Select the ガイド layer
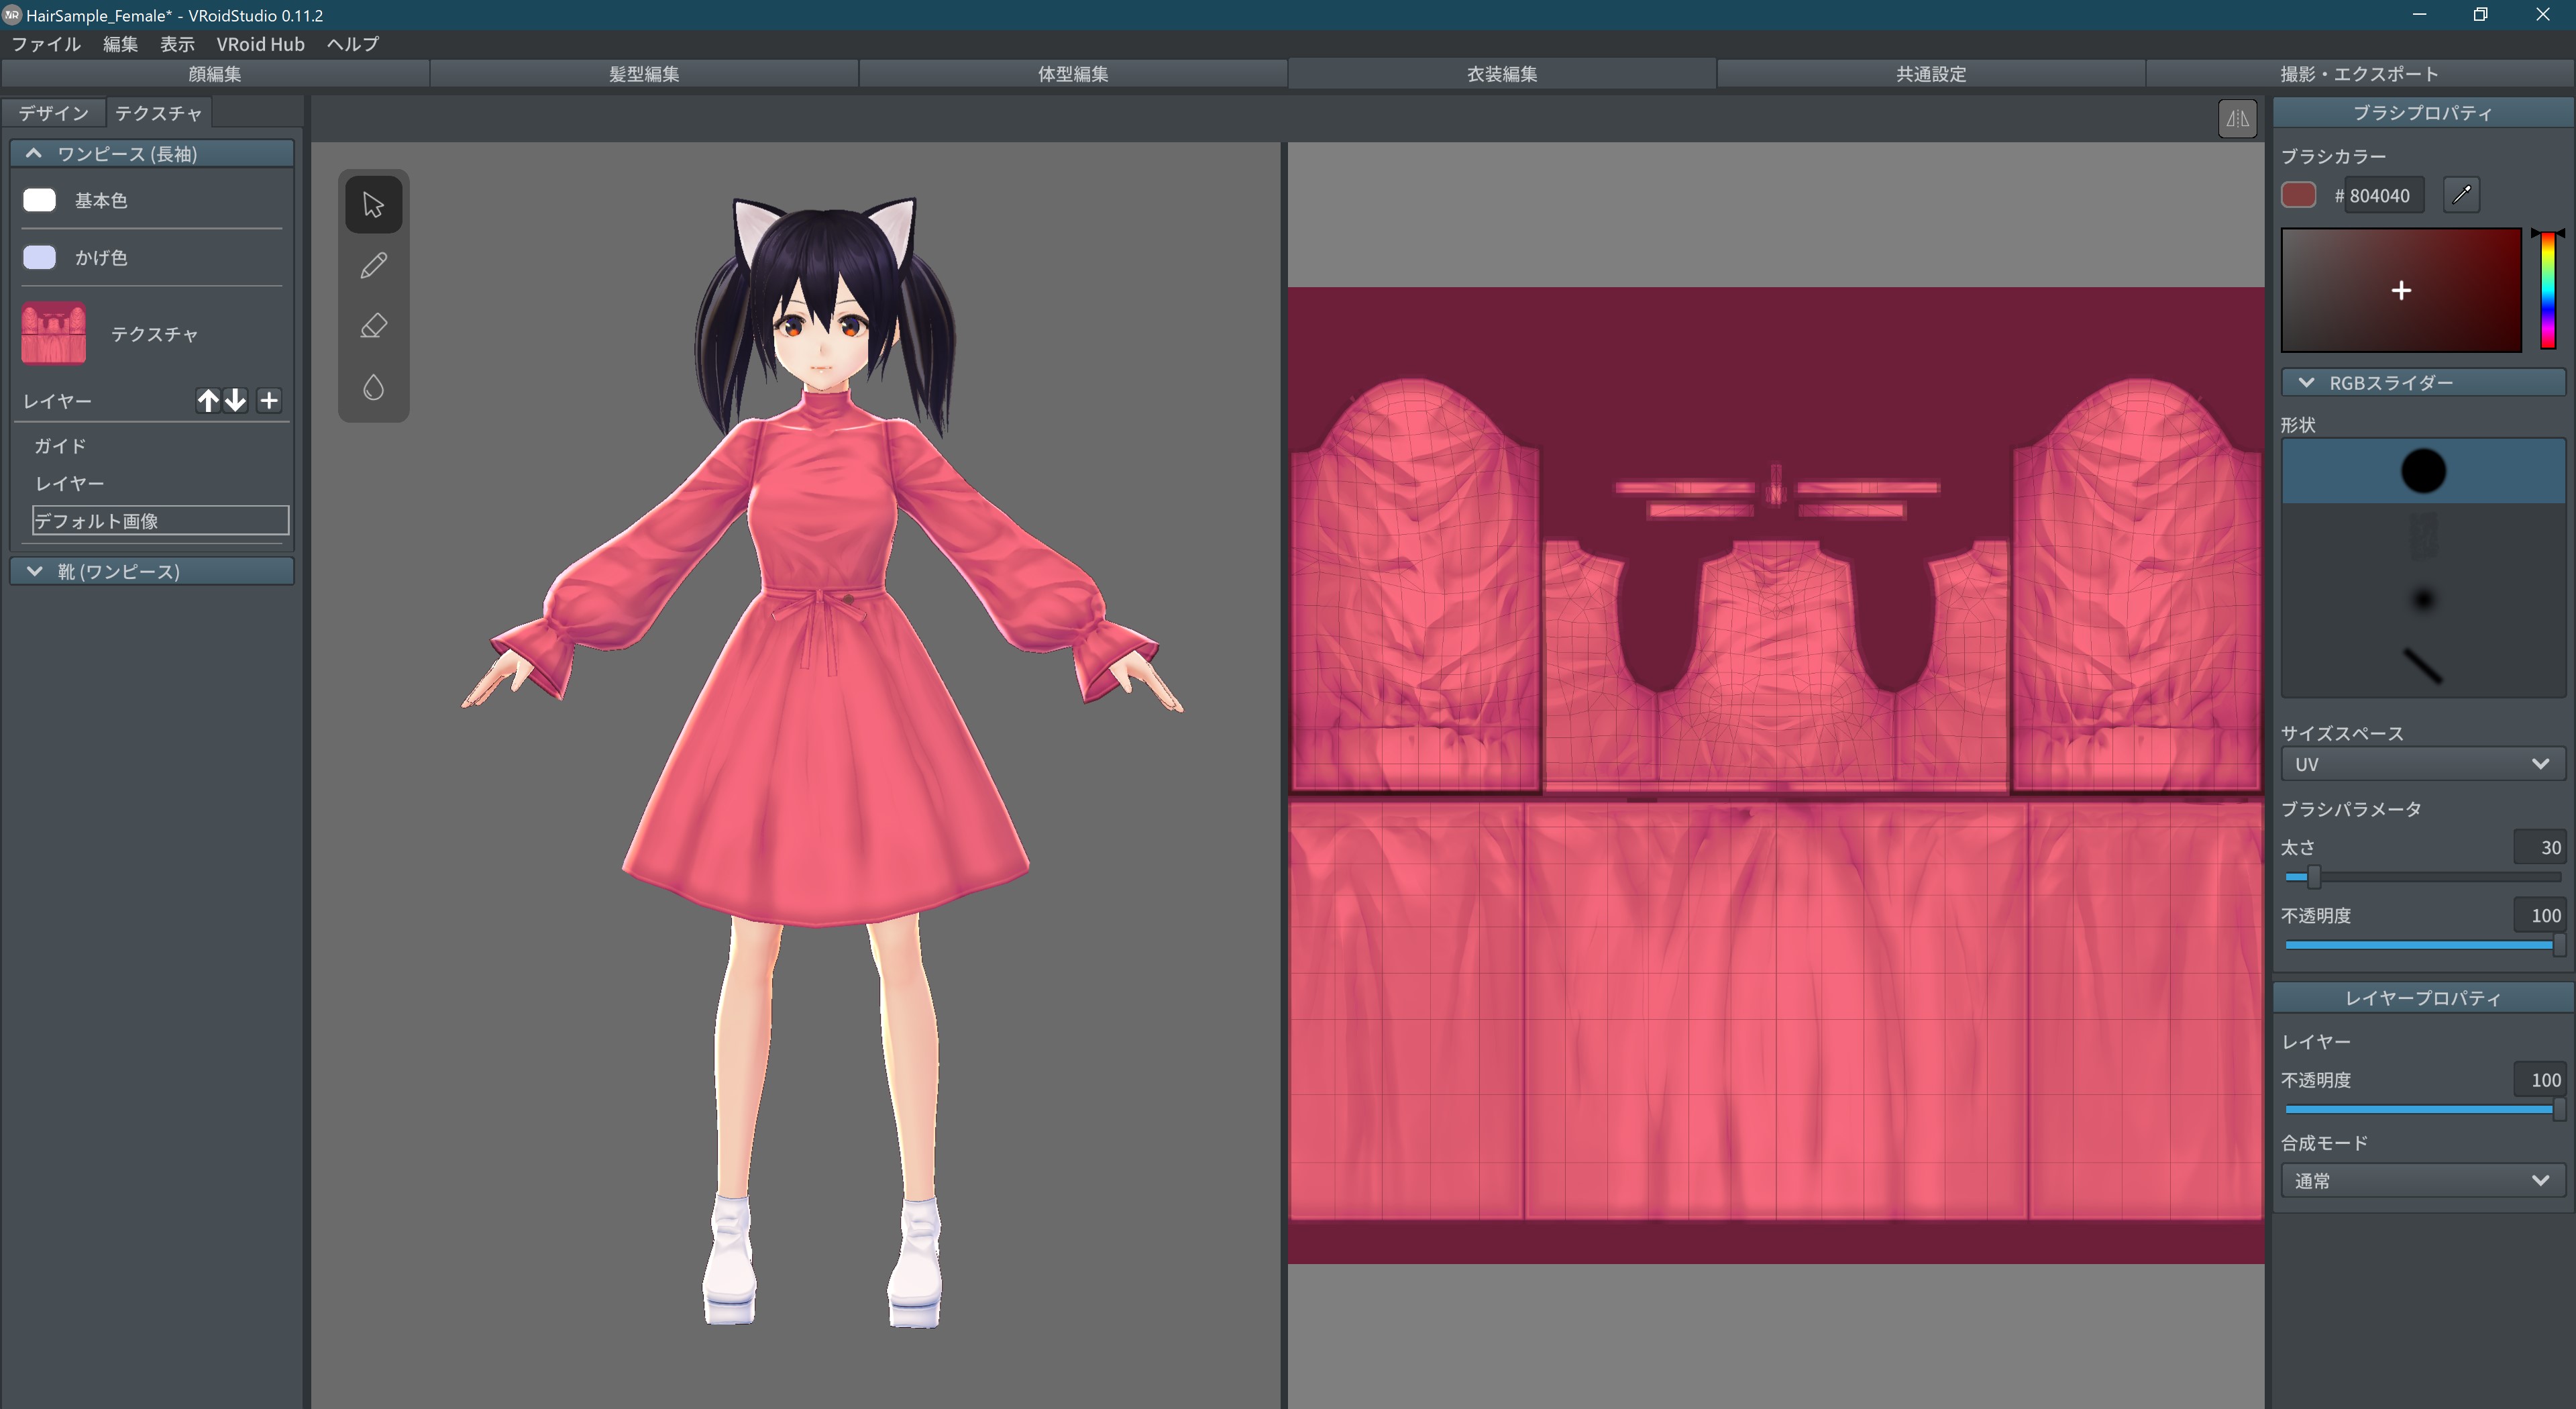This screenshot has height=1409, width=2576. click(x=160, y=446)
